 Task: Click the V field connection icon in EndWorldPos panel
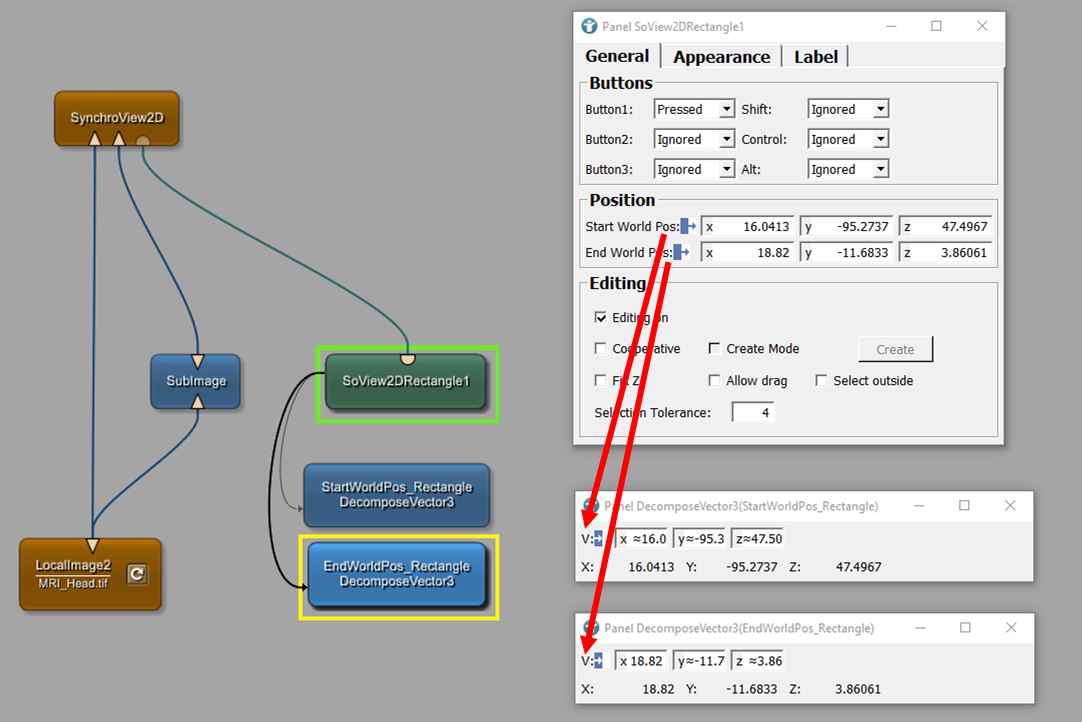[x=597, y=661]
